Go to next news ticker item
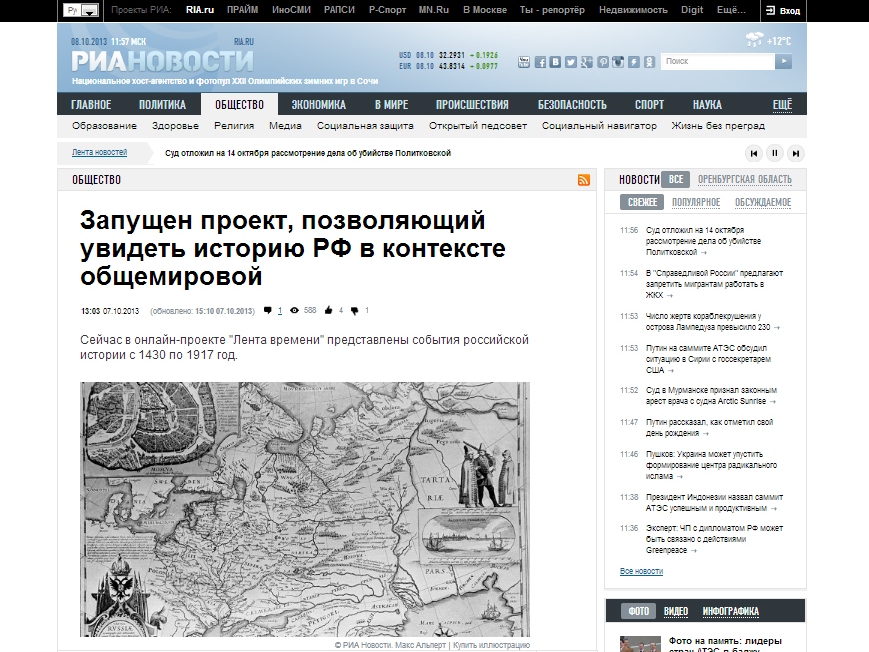Image resolution: width=869 pixels, height=652 pixels. click(796, 154)
